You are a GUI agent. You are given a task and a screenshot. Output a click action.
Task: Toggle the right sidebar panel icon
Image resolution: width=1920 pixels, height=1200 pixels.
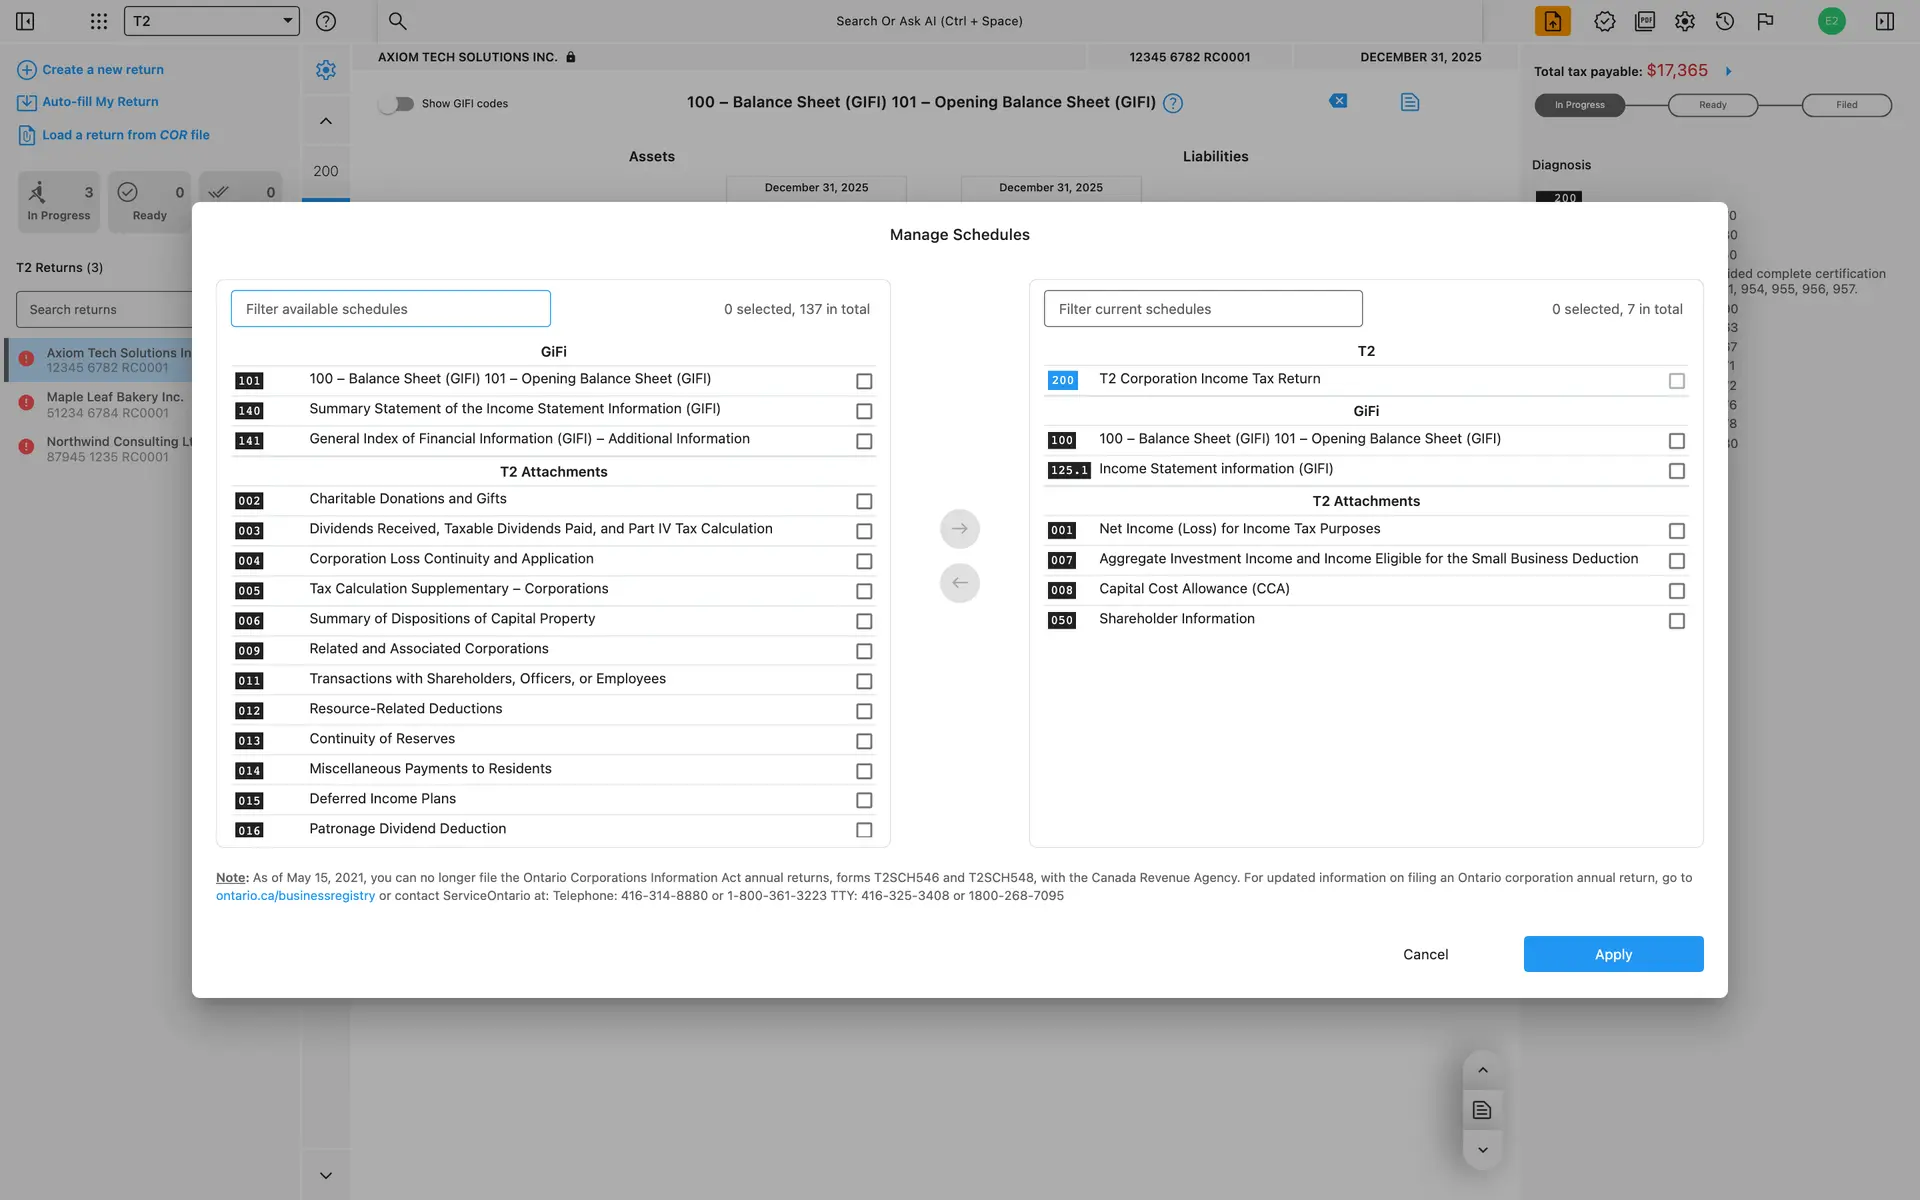click(x=1885, y=21)
